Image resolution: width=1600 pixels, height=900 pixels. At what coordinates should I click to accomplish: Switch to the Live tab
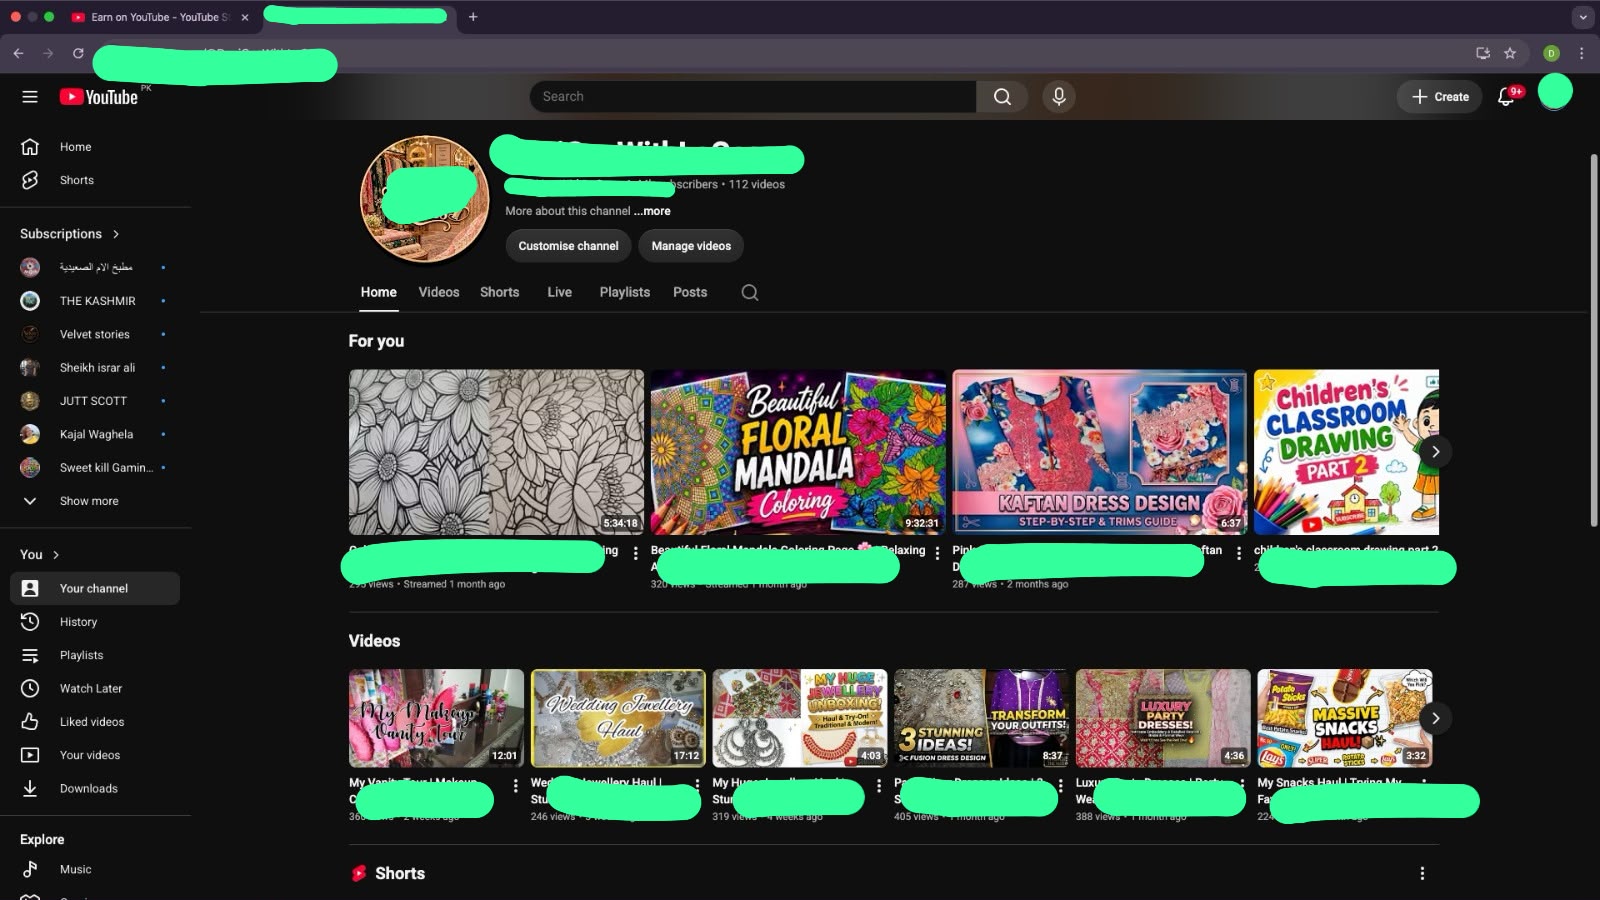[560, 292]
